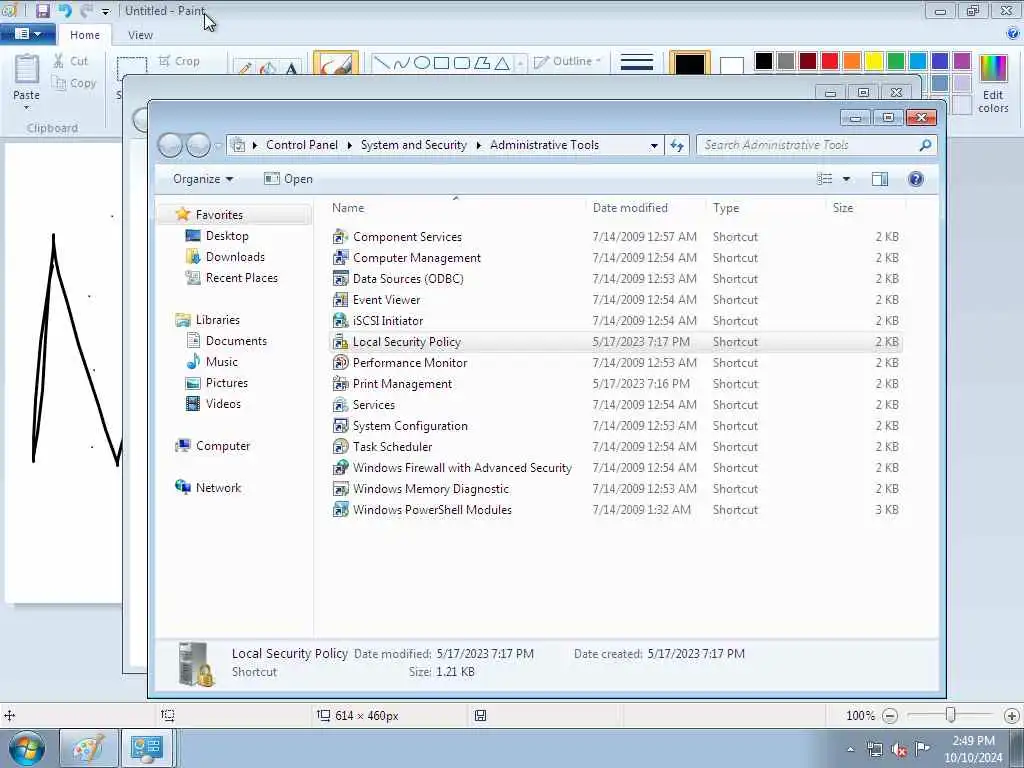Select System Configuration icon
The image size is (1024, 768).
click(340, 425)
